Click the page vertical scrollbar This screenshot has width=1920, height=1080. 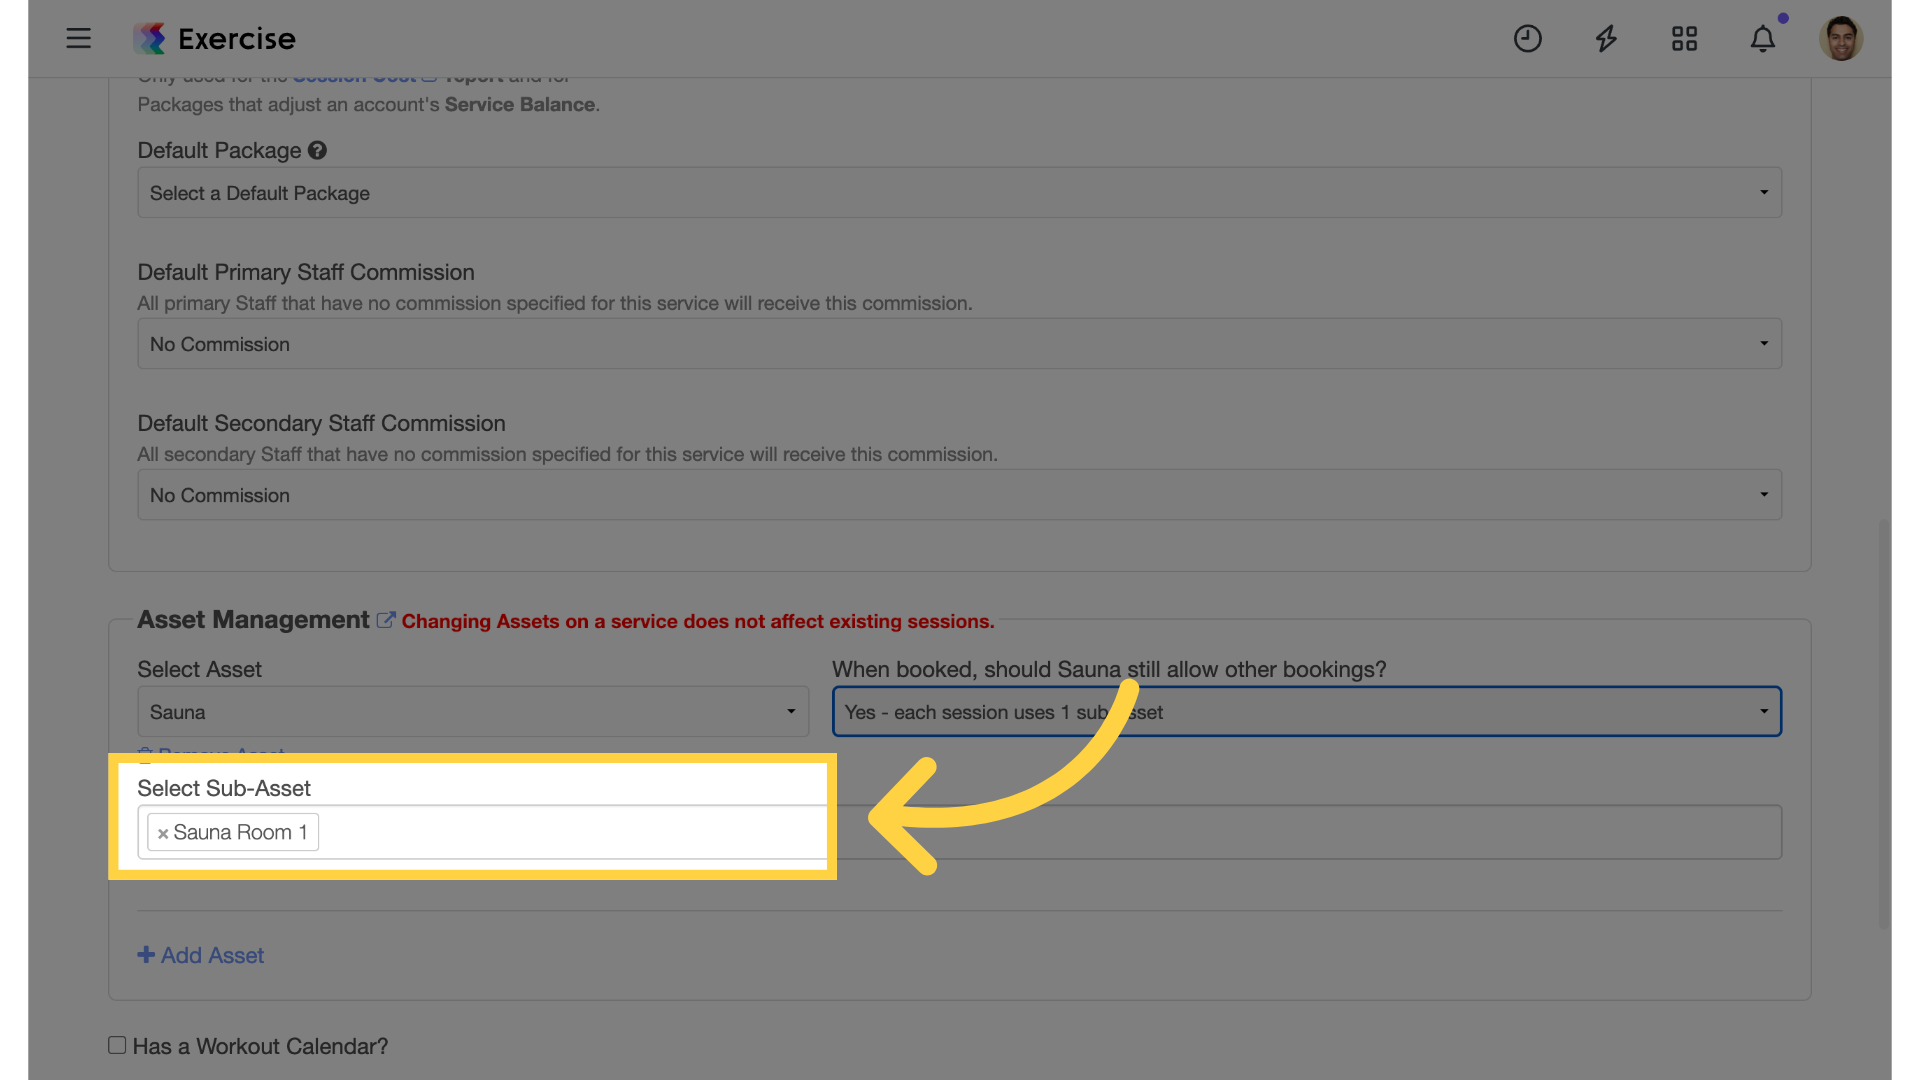click(1884, 724)
